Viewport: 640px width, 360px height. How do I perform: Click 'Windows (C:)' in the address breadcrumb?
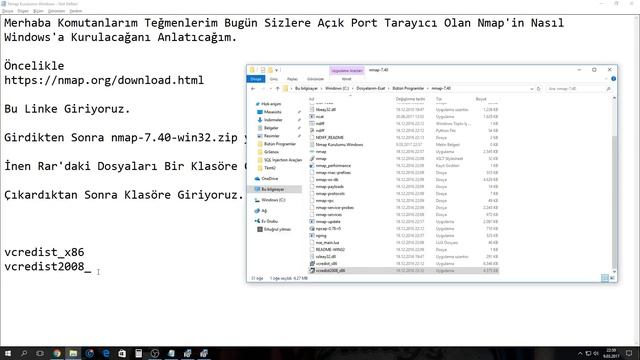click(x=337, y=89)
